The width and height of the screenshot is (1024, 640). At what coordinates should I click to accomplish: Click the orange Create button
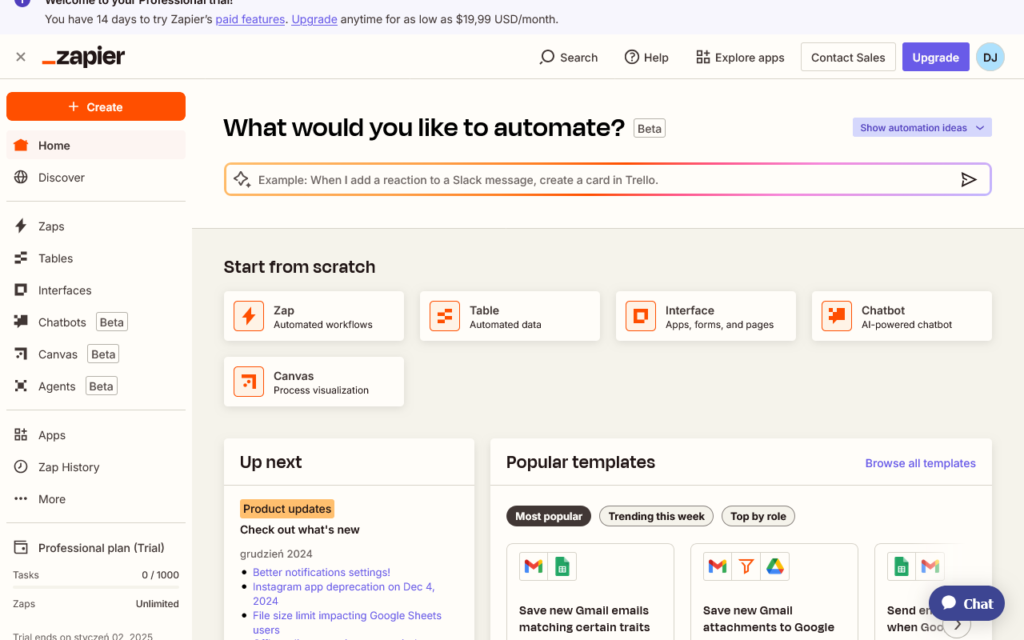pyautogui.click(x=96, y=106)
